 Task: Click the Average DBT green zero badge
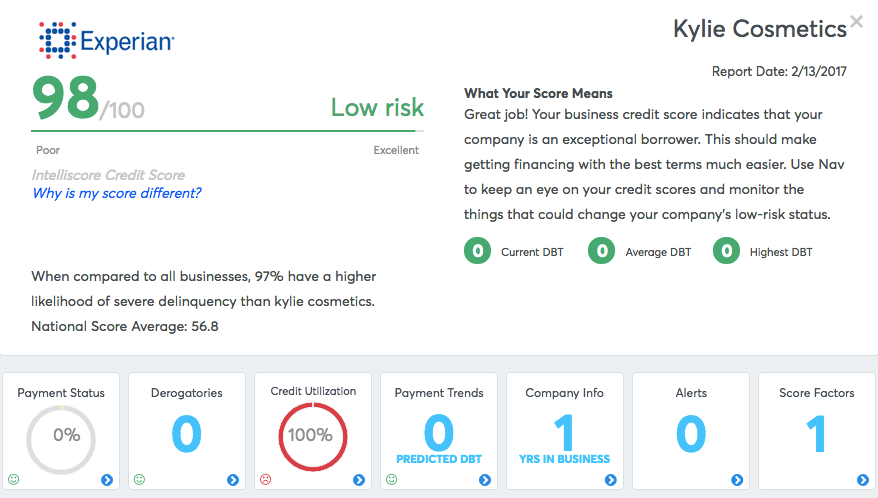click(601, 250)
